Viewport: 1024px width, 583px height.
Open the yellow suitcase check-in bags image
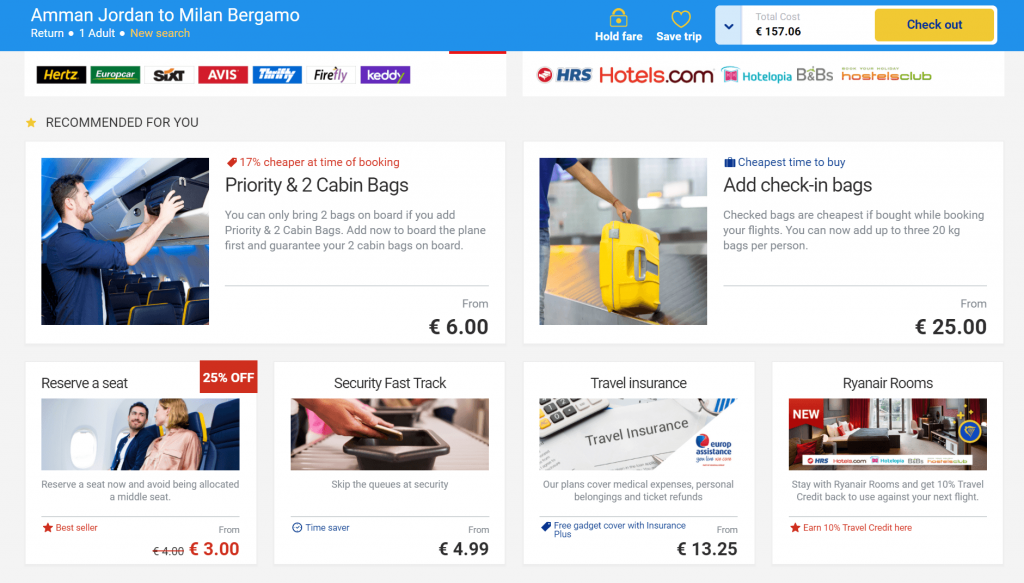(x=623, y=241)
